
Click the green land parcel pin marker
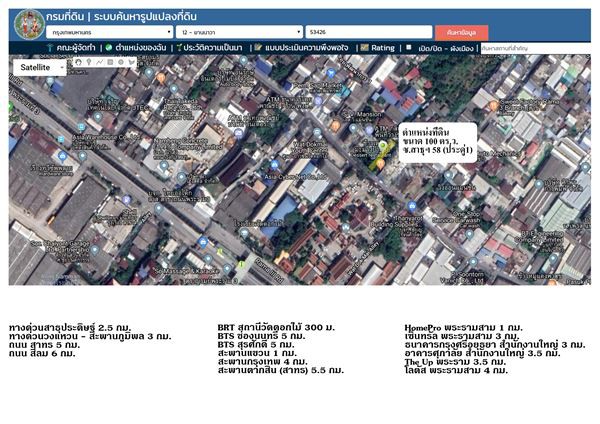click(x=383, y=145)
